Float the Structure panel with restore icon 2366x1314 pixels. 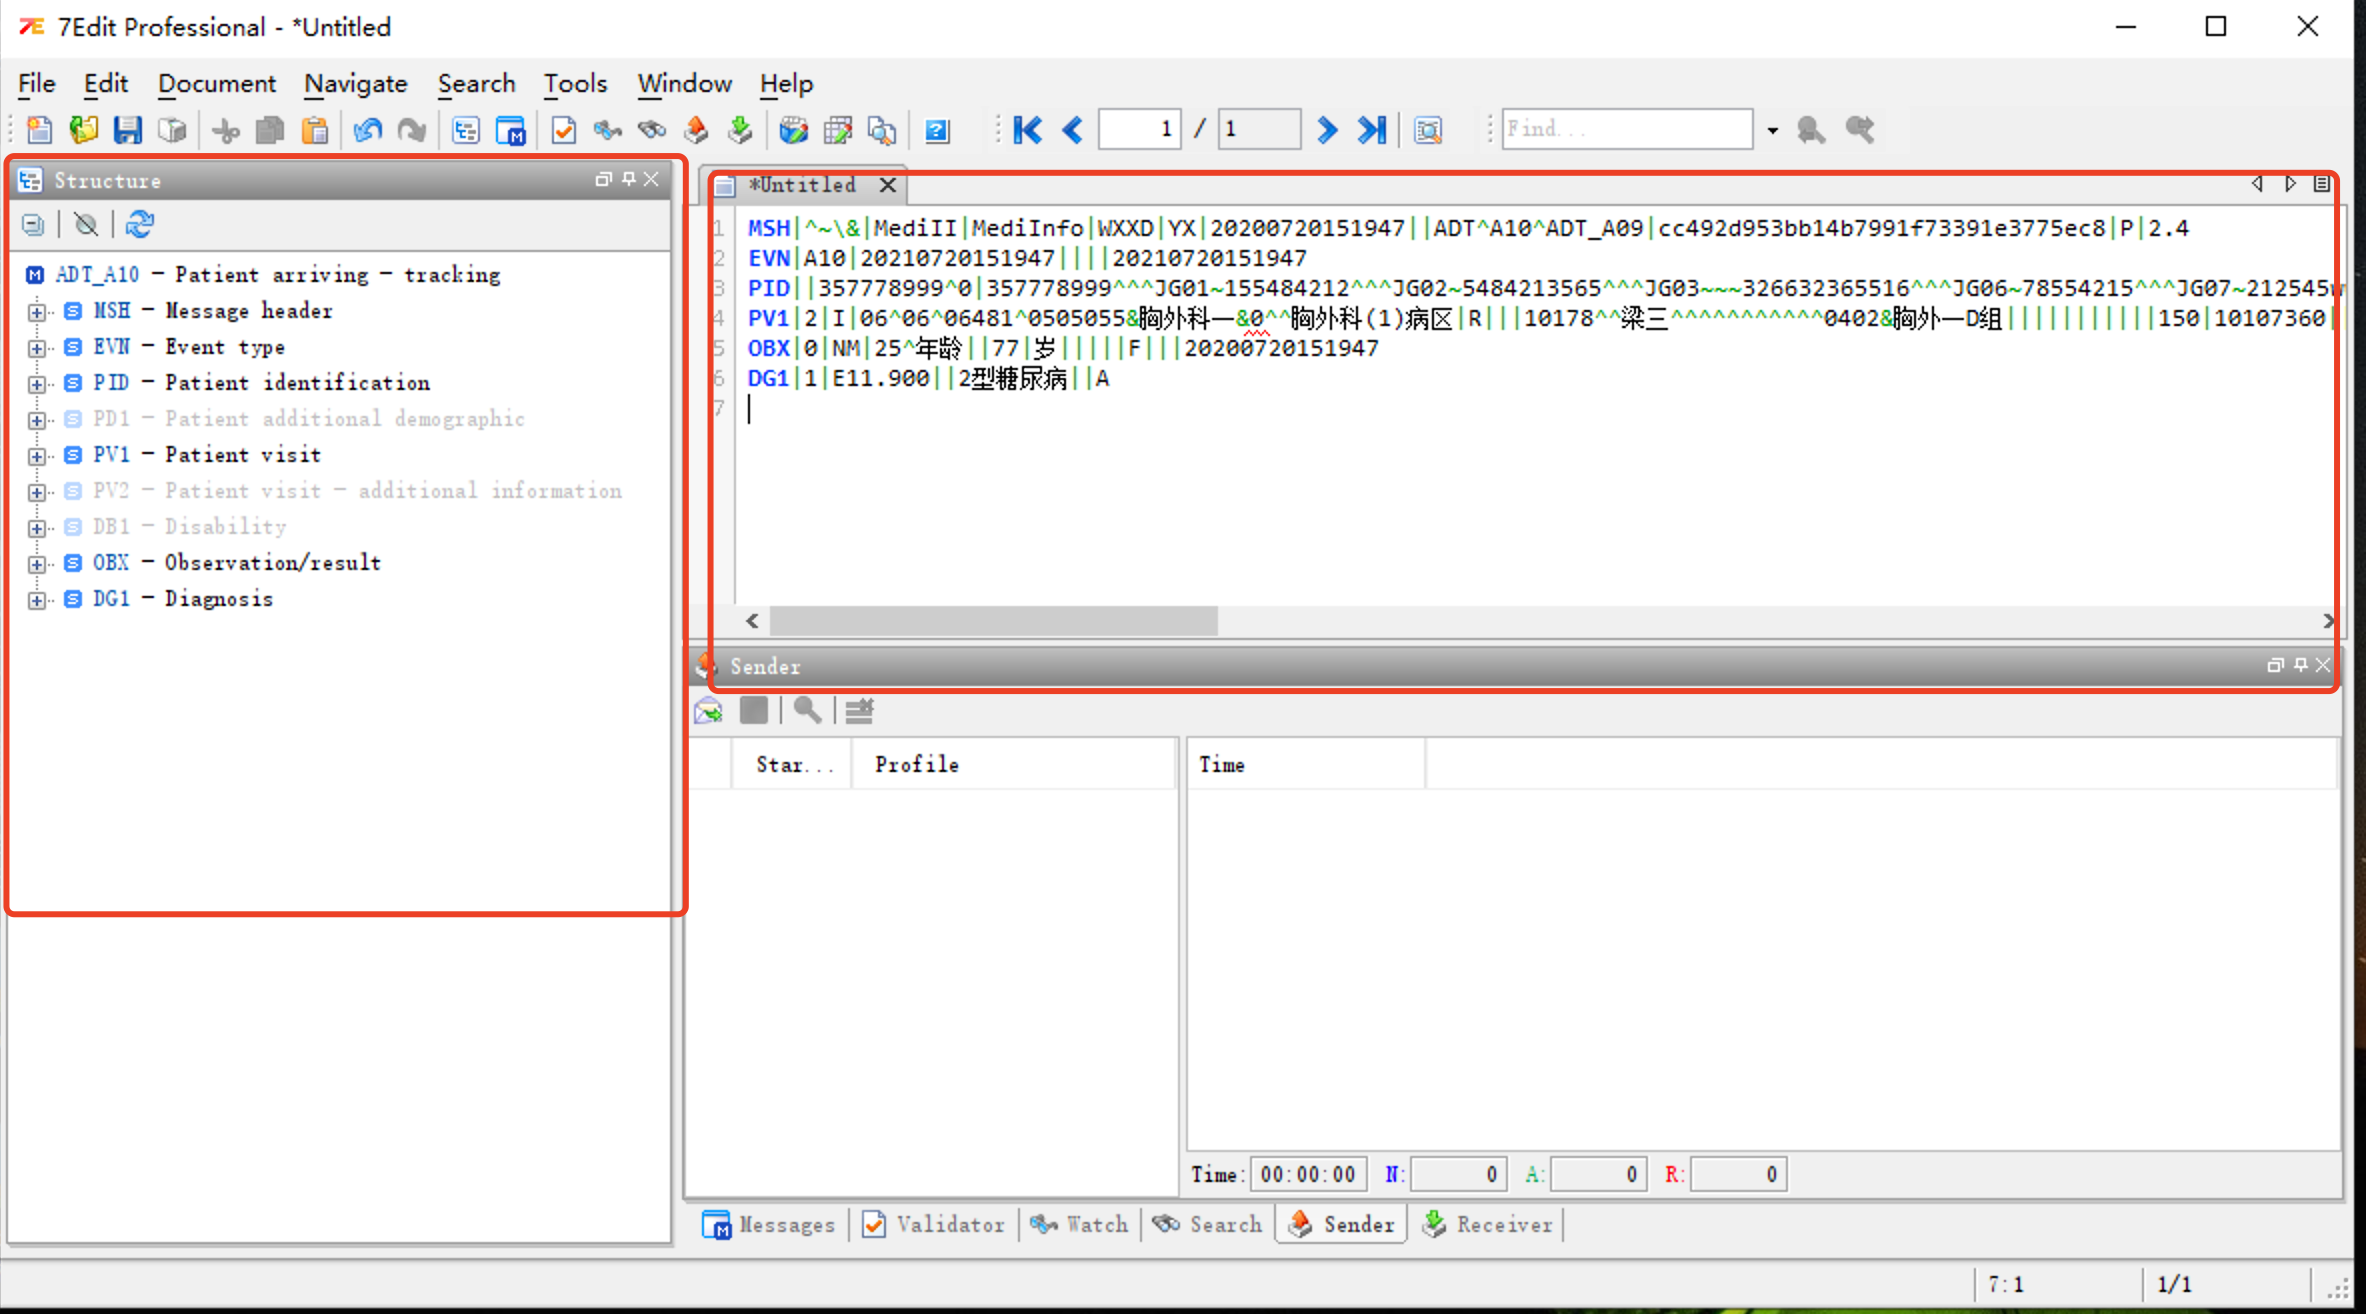[602, 179]
